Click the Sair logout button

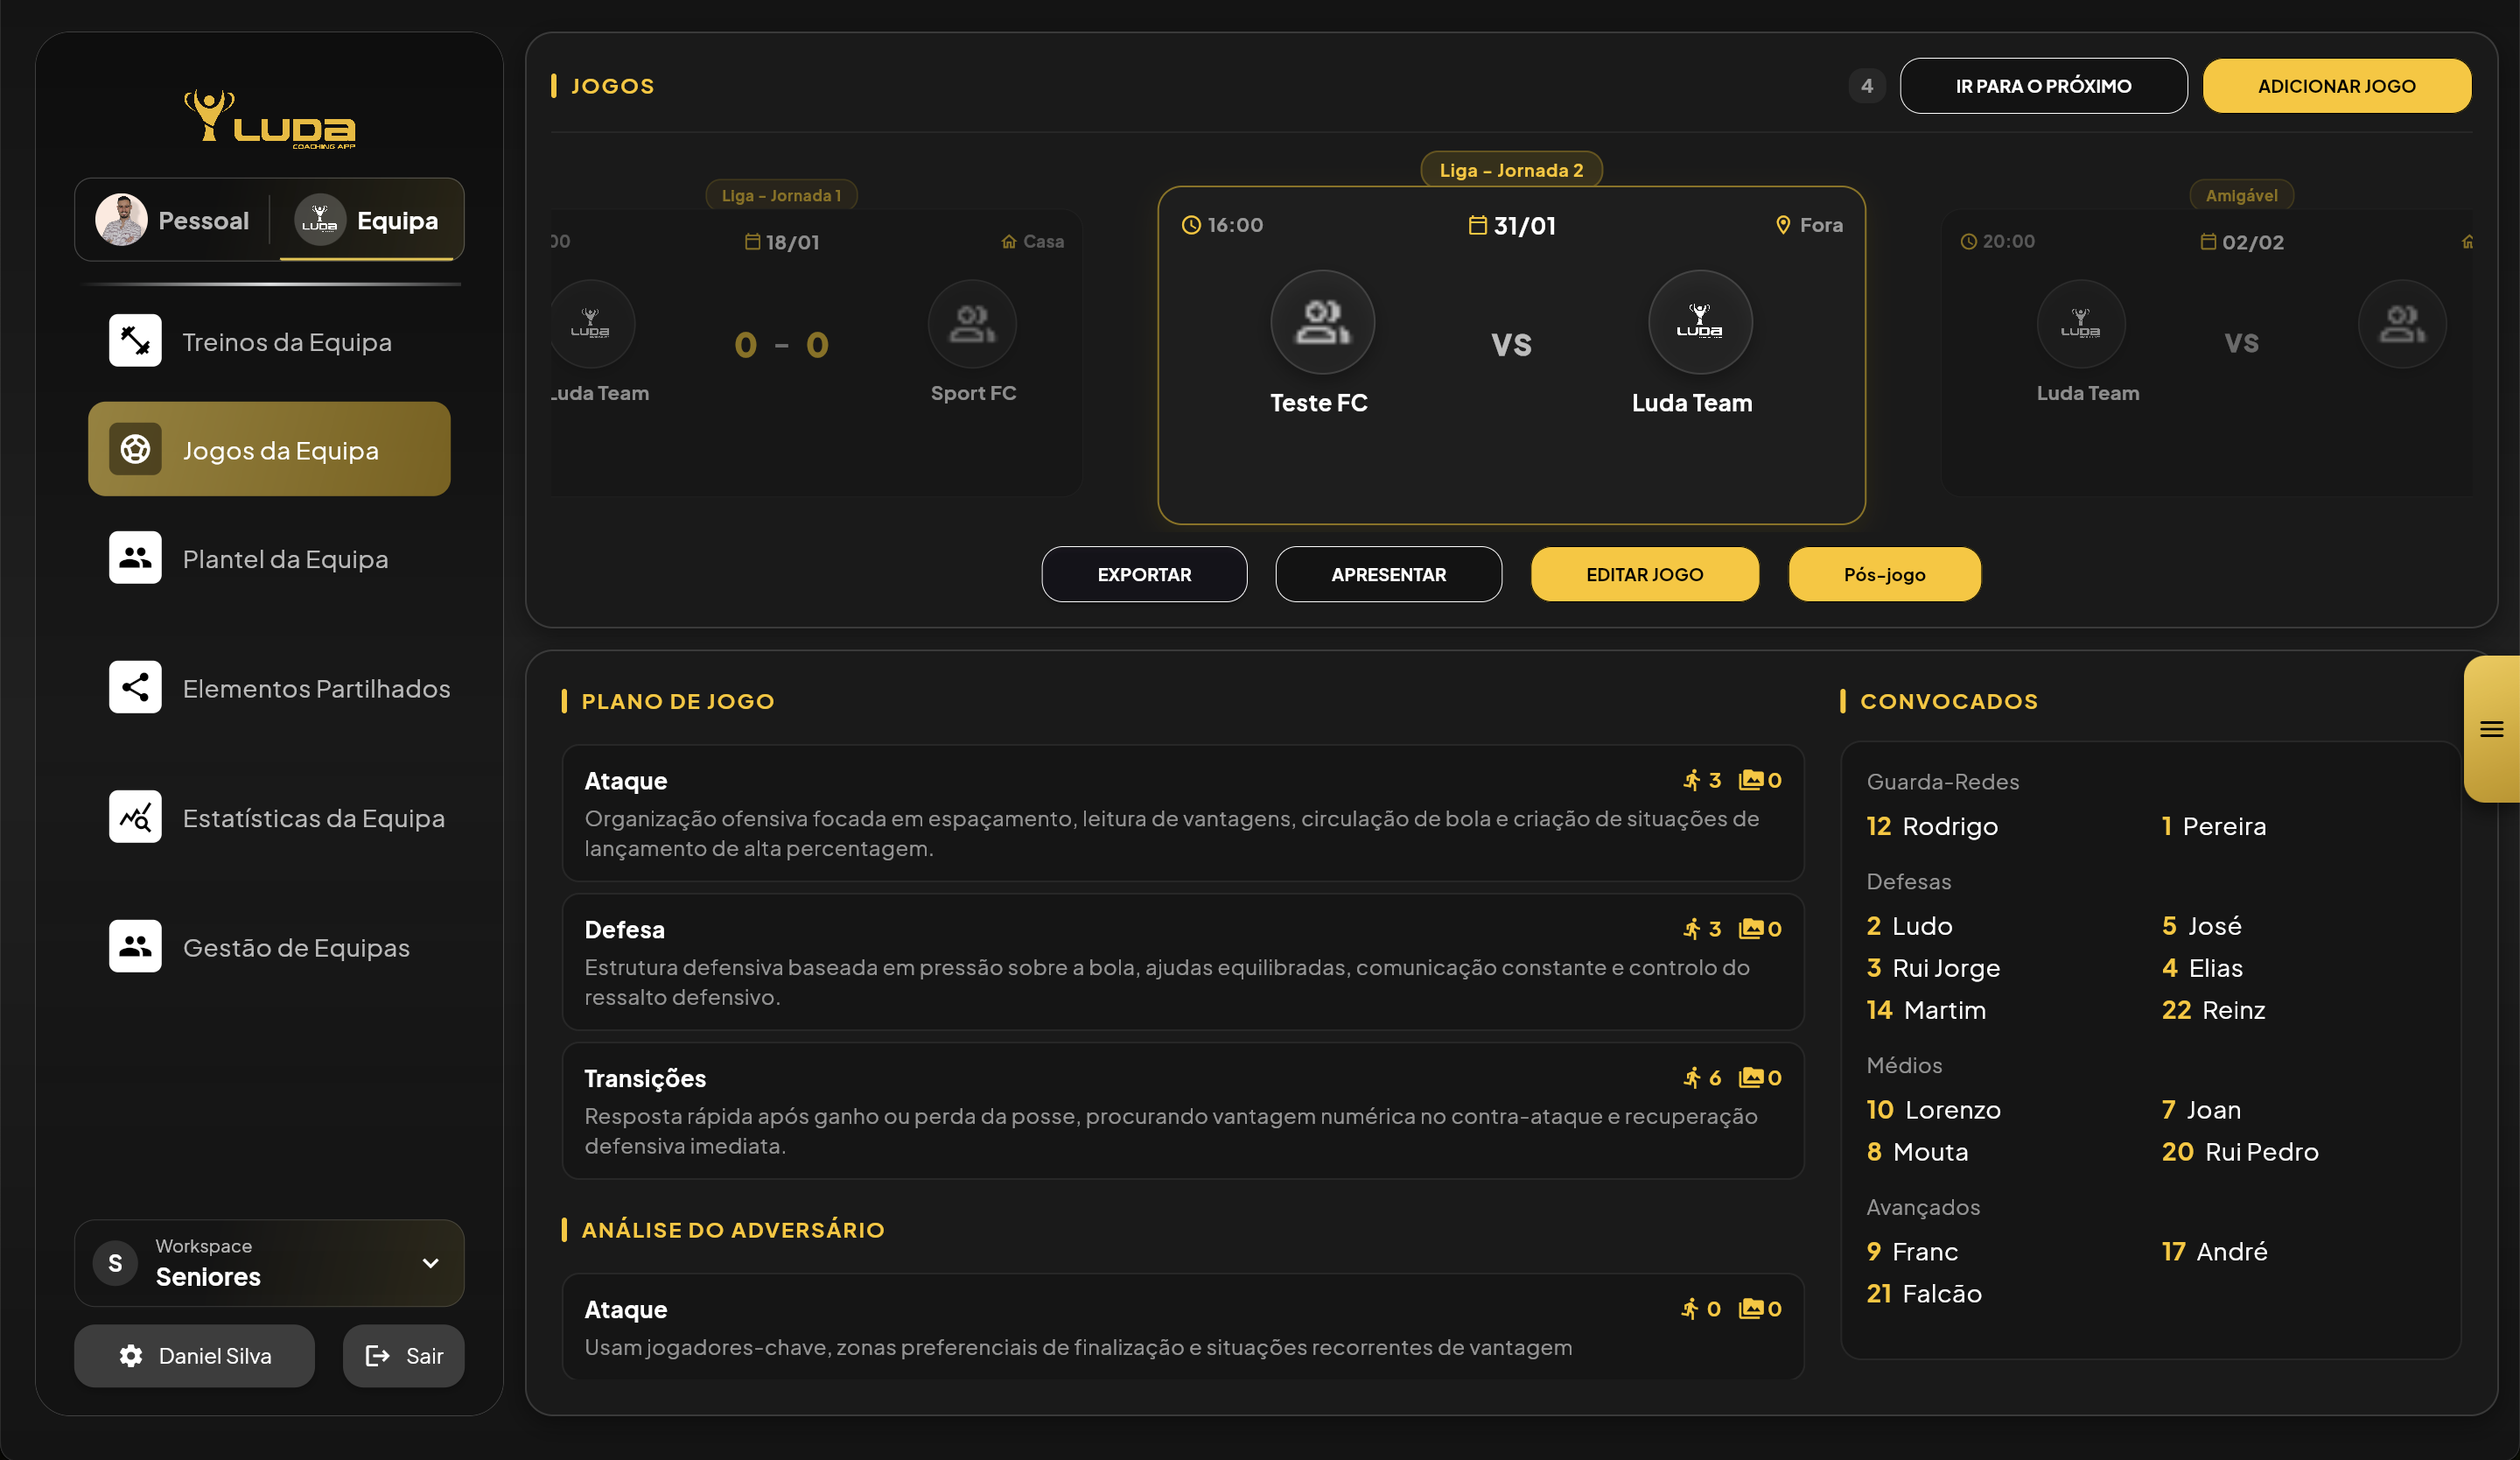click(403, 1356)
